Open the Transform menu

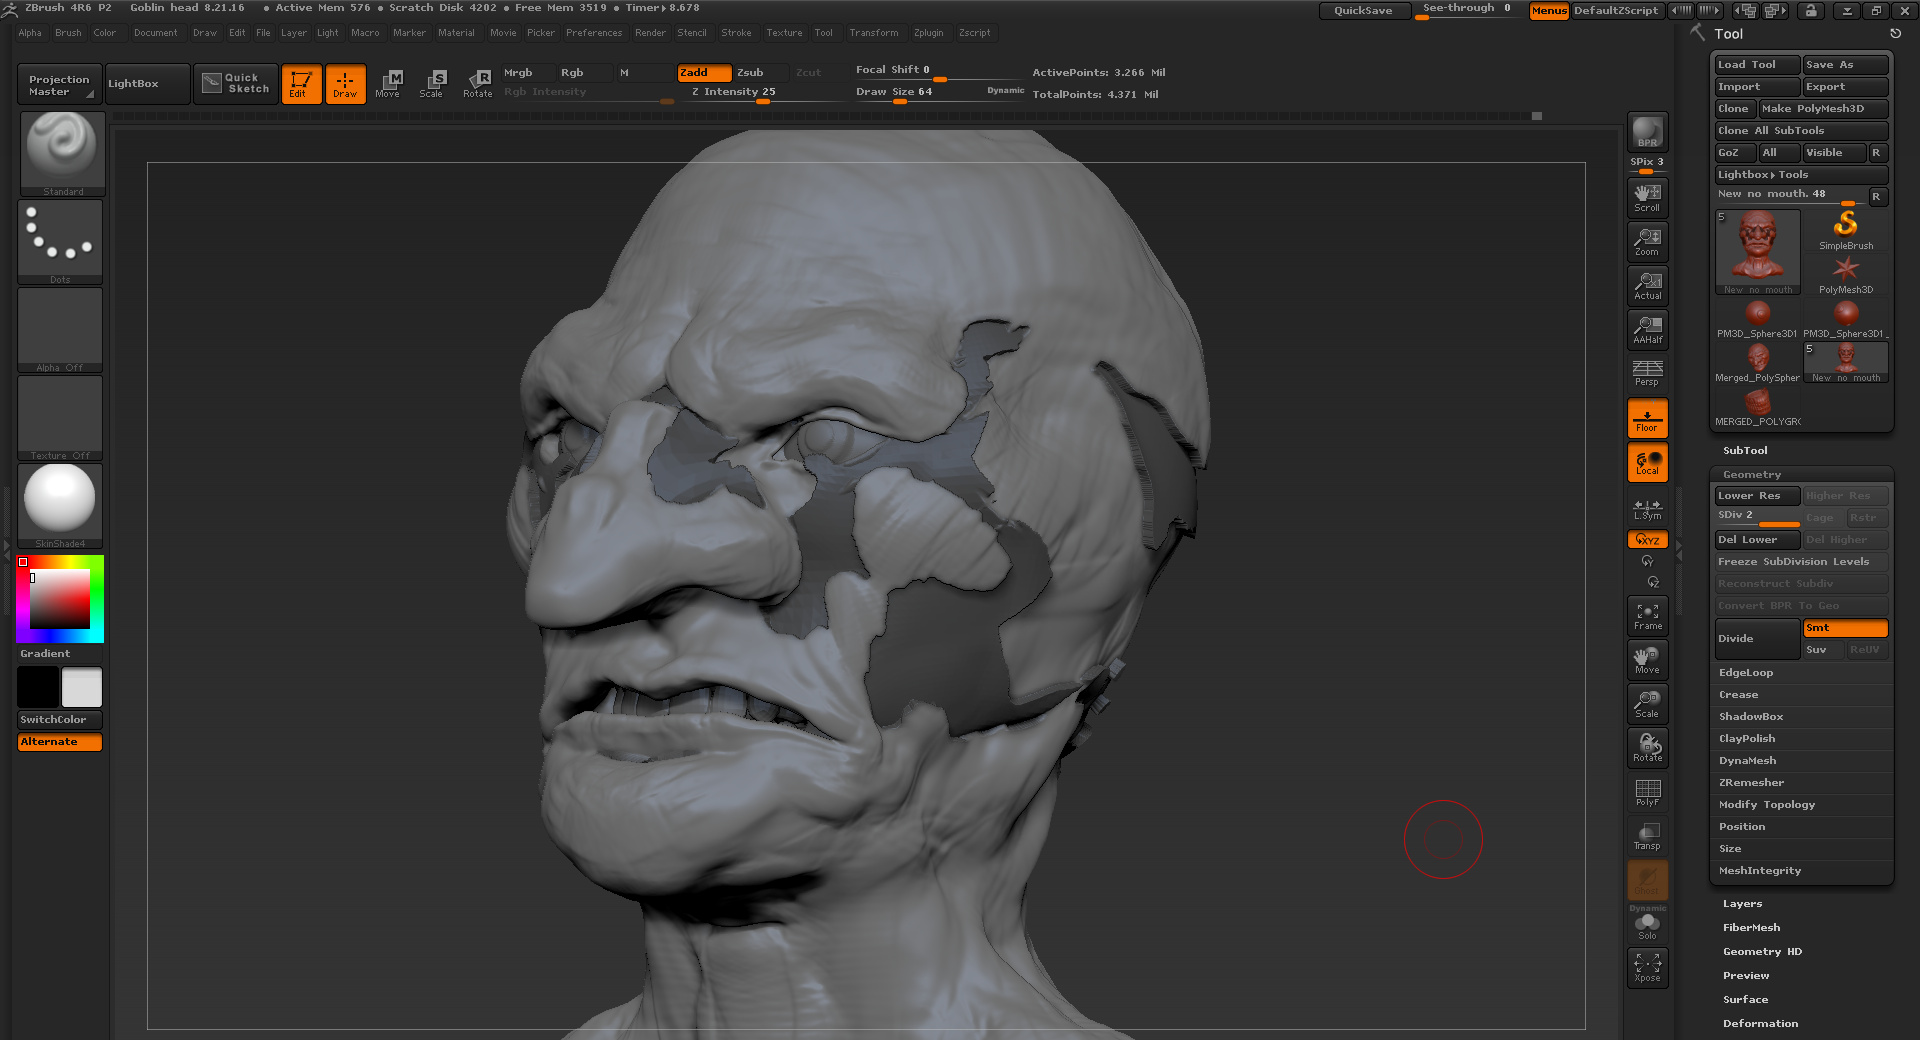coord(874,33)
